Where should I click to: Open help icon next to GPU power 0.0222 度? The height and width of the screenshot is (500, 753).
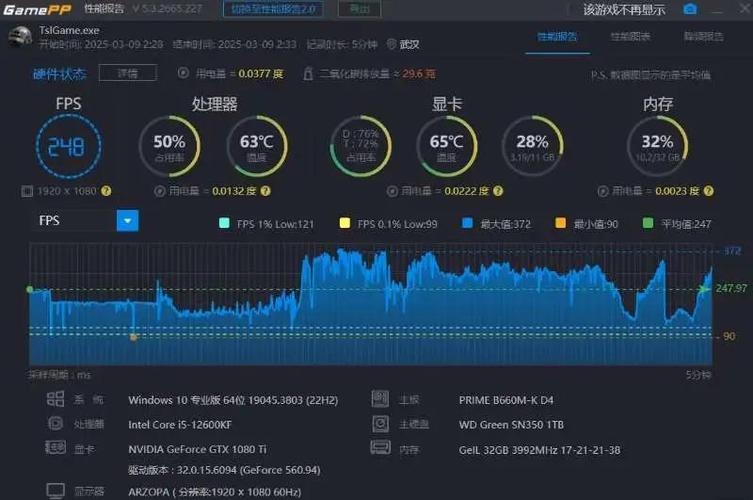(x=498, y=191)
